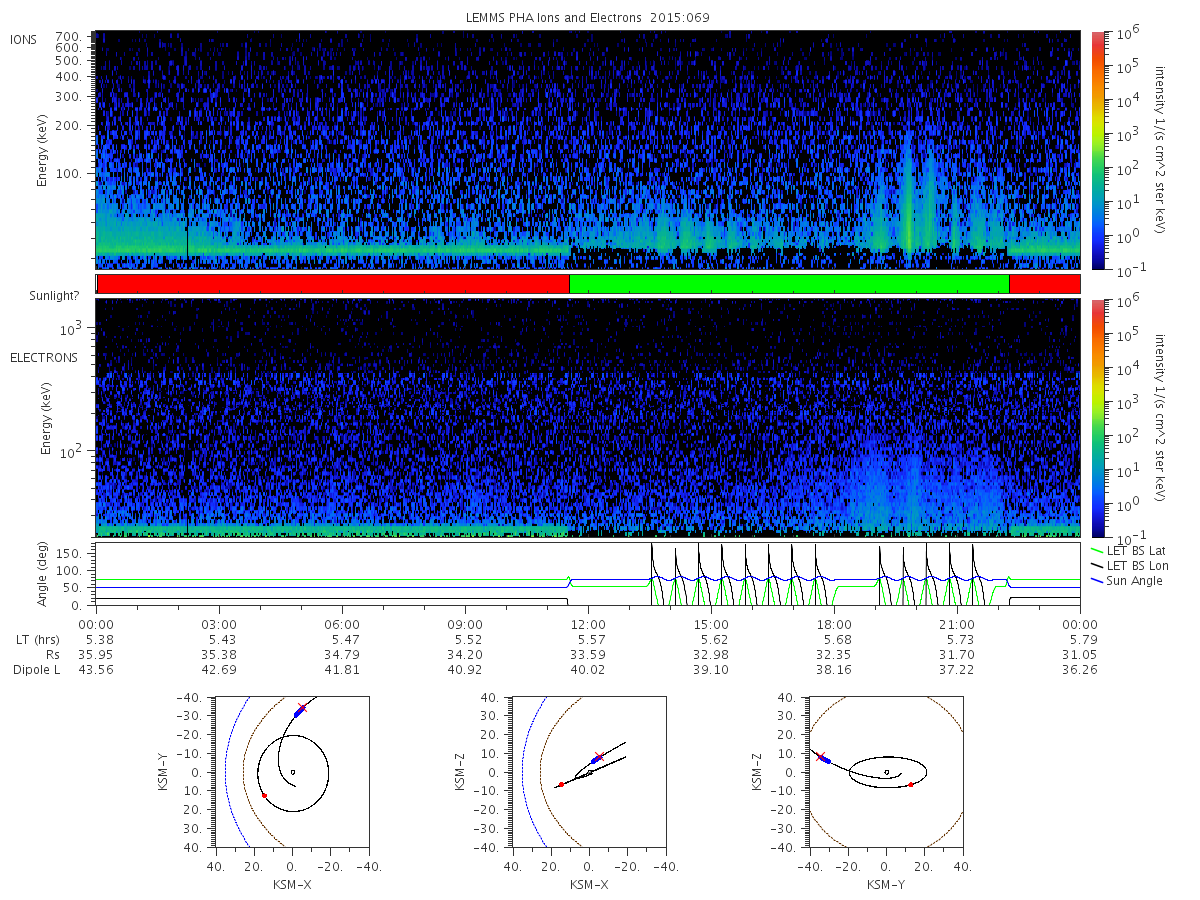Click the KSM-Y vs KSM-Z orbit plot

coord(886,772)
